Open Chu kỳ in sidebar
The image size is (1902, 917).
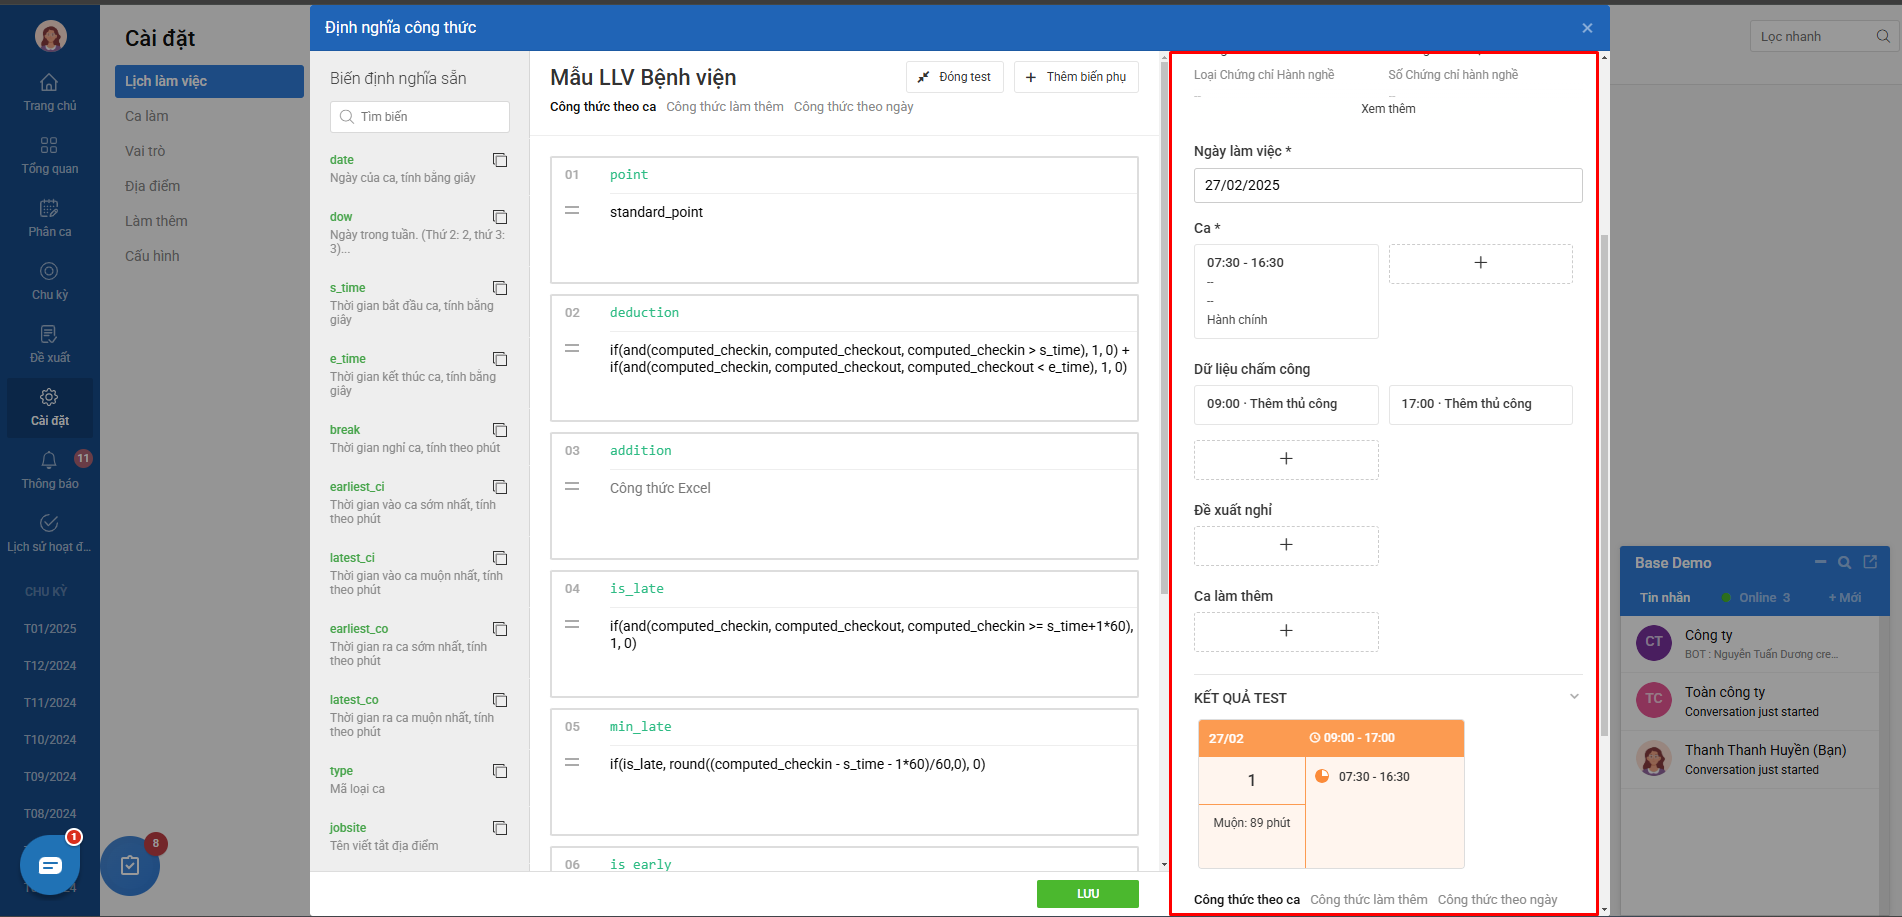49,281
